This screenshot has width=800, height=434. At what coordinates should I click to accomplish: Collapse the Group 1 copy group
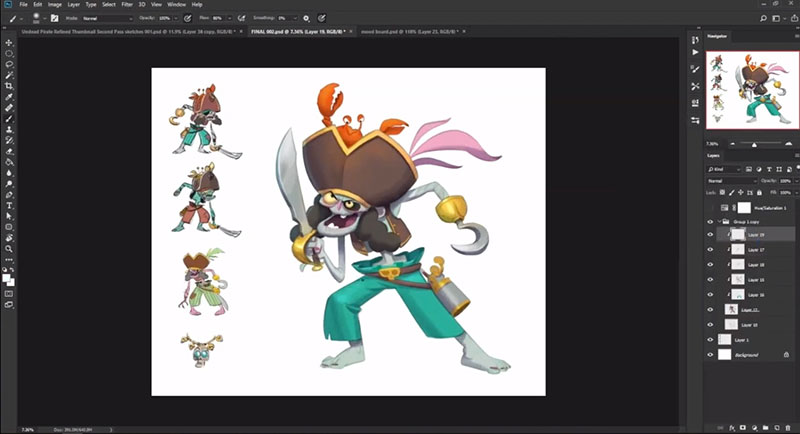721,221
